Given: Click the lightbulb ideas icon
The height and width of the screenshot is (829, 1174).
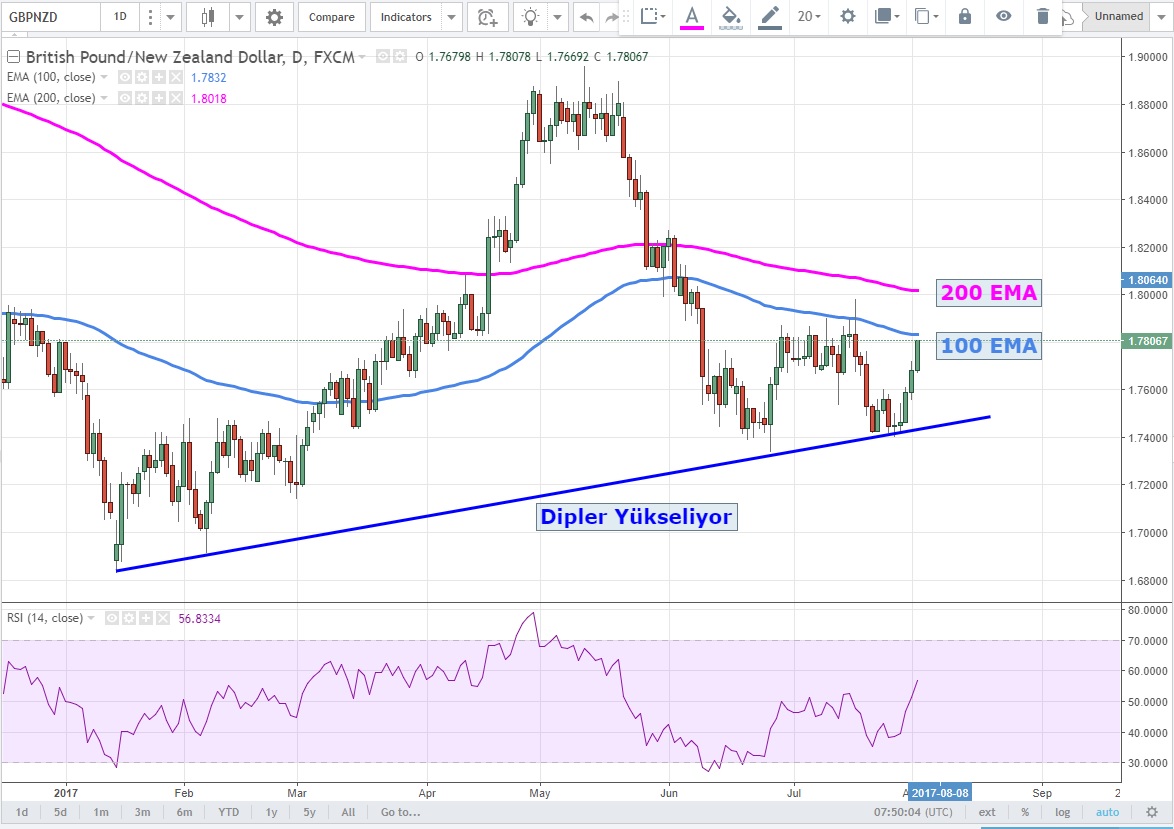Looking at the screenshot, I should (x=531, y=17).
